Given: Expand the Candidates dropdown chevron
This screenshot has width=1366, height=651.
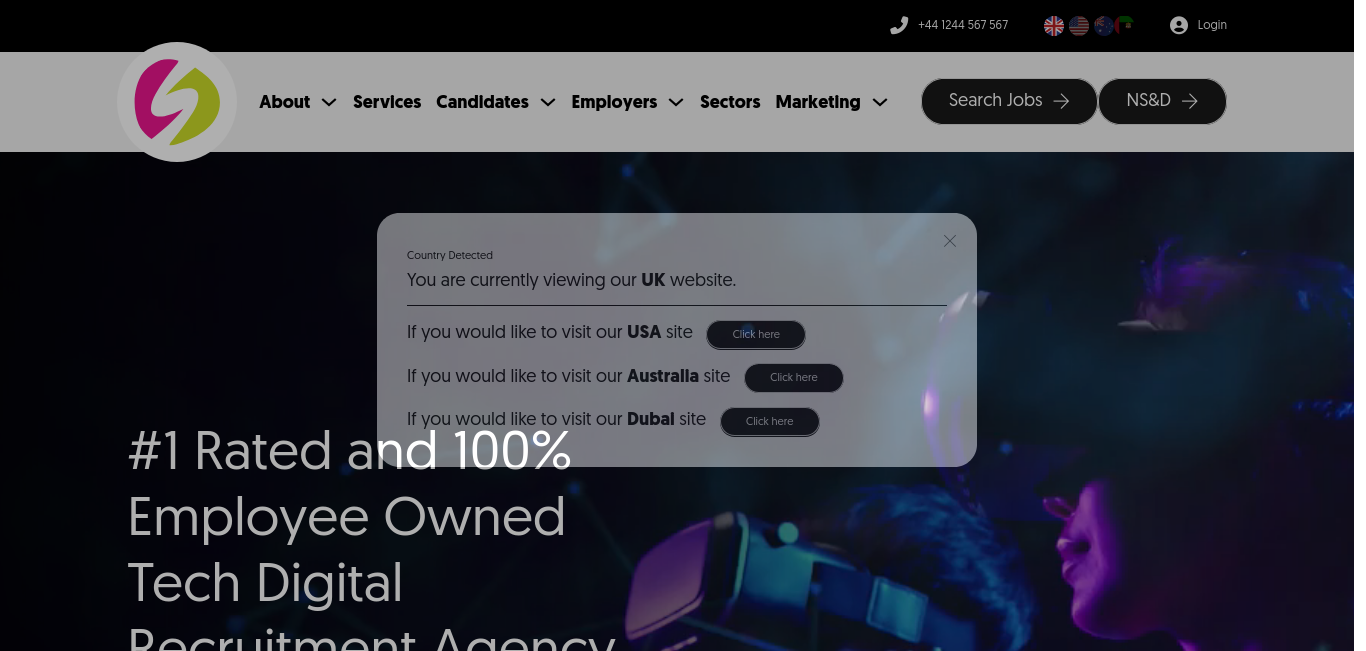Looking at the screenshot, I should click(548, 102).
